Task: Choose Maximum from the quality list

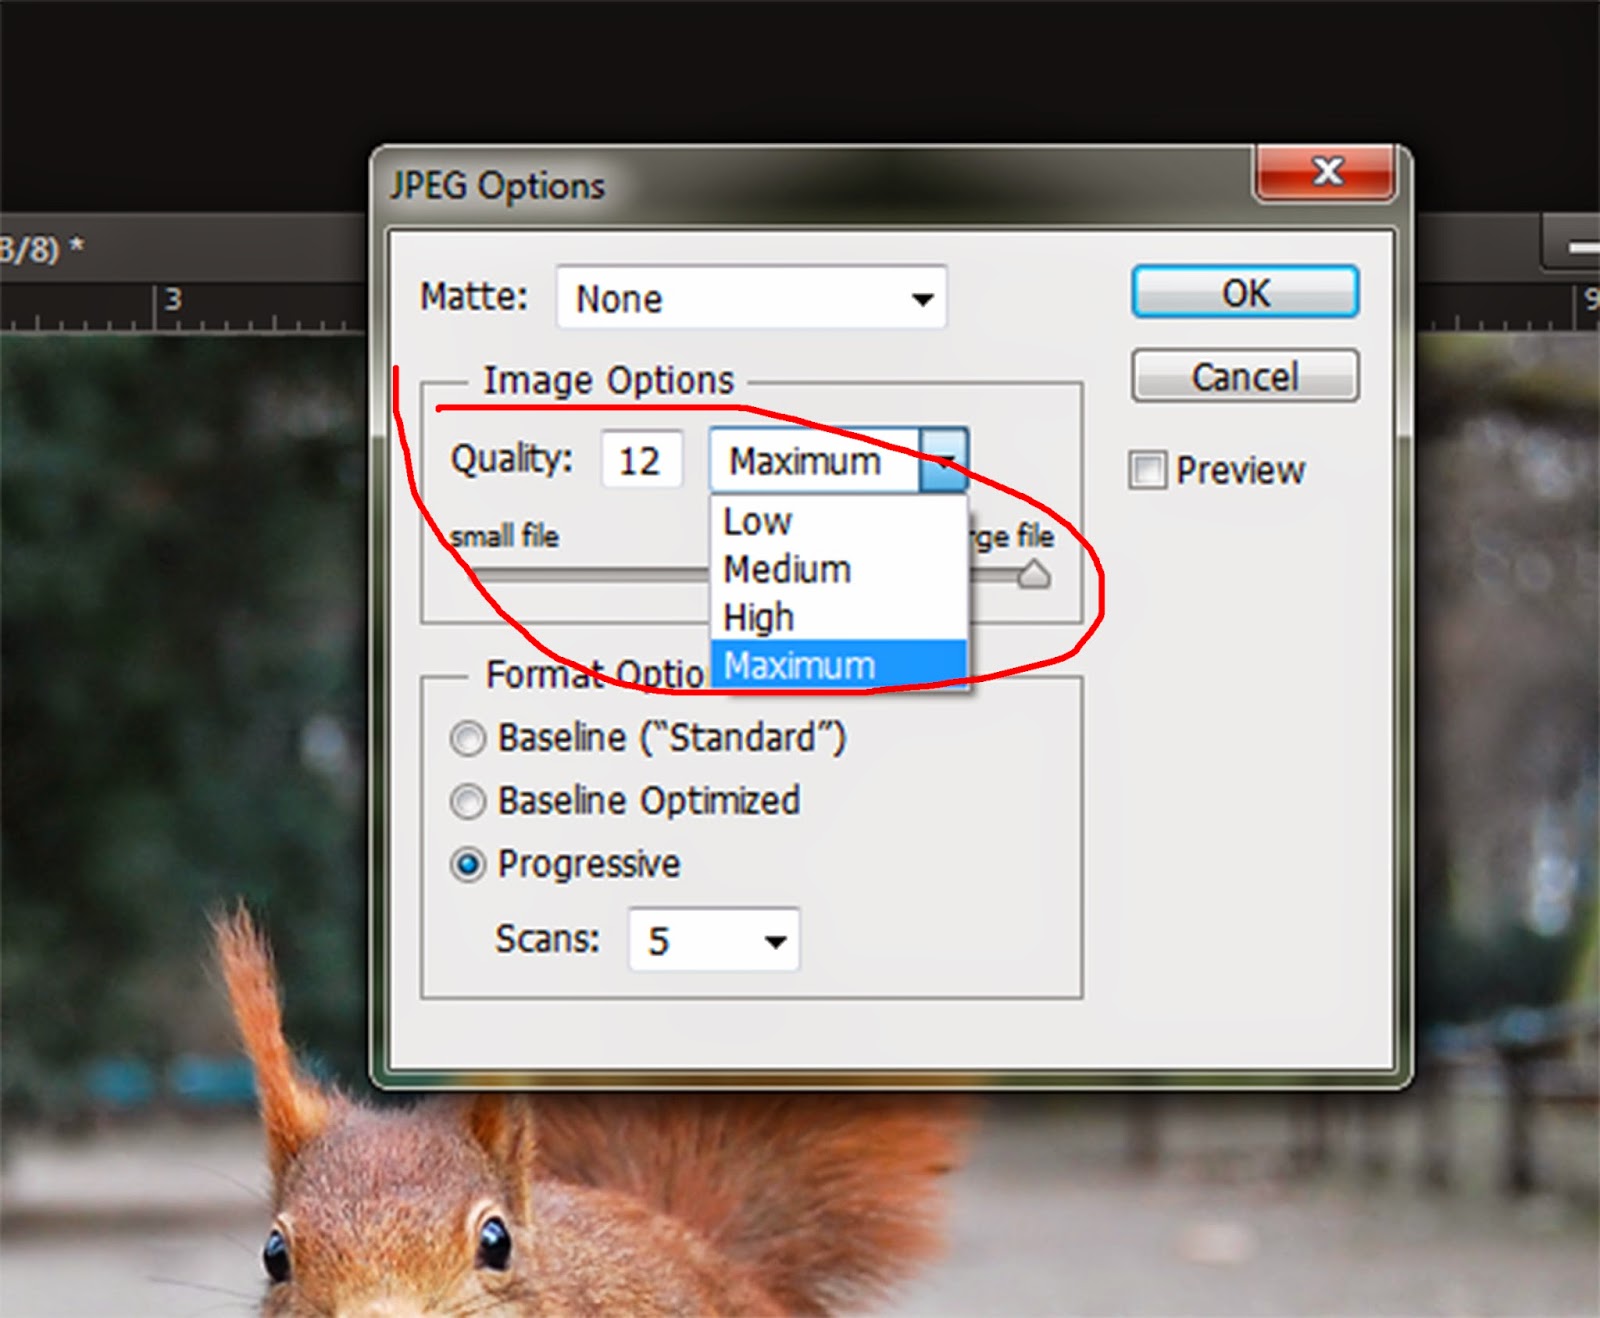Action: [x=838, y=665]
